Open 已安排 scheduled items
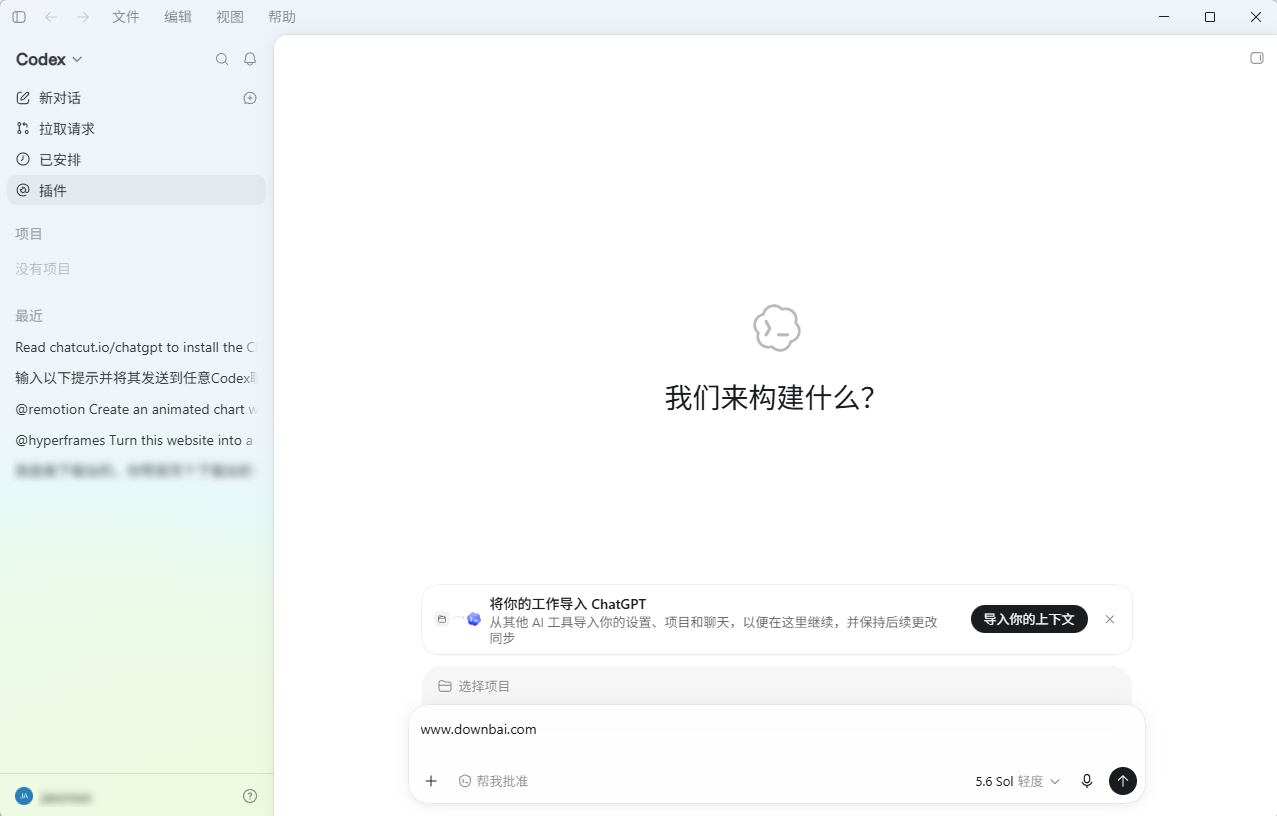1277x816 pixels. click(x=136, y=160)
